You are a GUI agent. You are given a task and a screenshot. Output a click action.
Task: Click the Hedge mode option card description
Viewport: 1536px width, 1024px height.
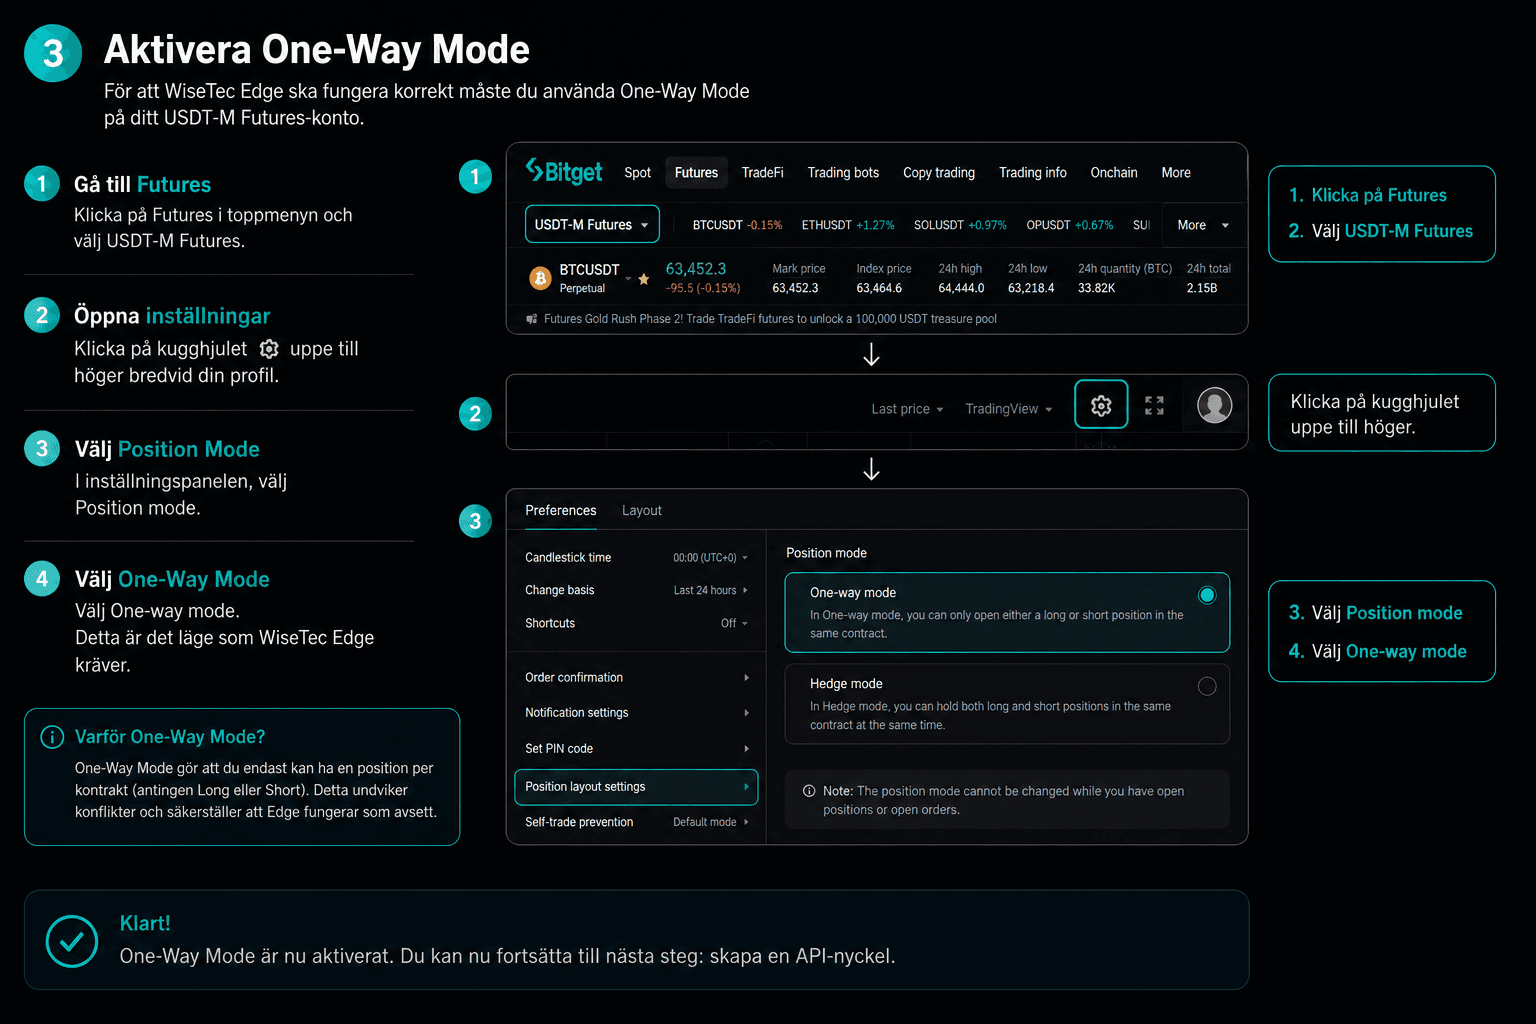click(990, 716)
